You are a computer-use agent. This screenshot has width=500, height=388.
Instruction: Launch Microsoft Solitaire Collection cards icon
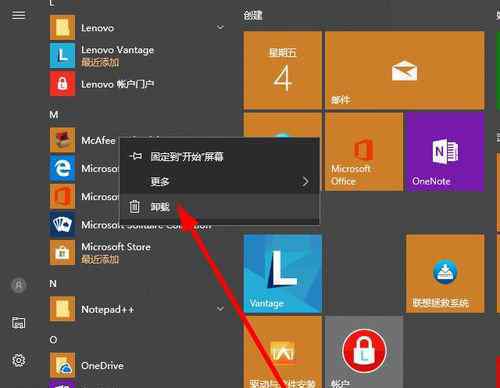[x=62, y=224]
